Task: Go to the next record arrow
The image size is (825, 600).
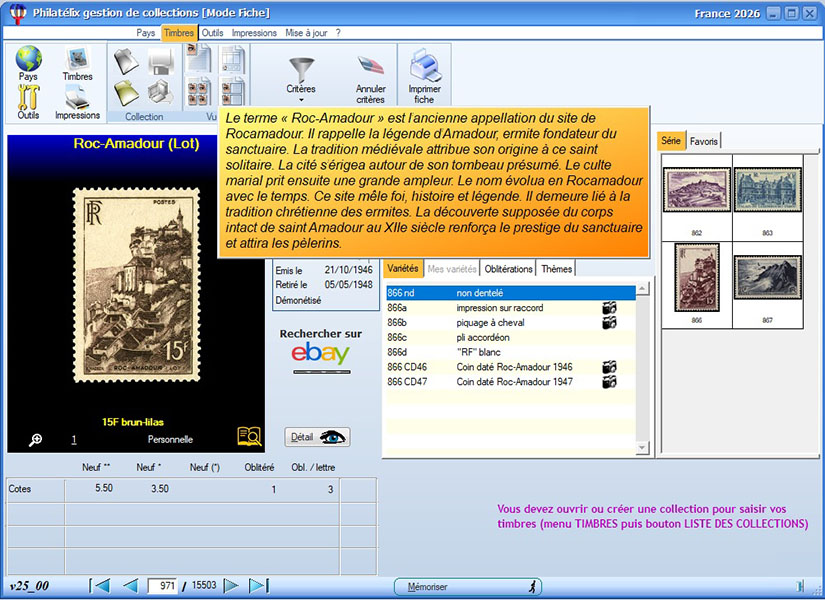Action: coord(231,586)
